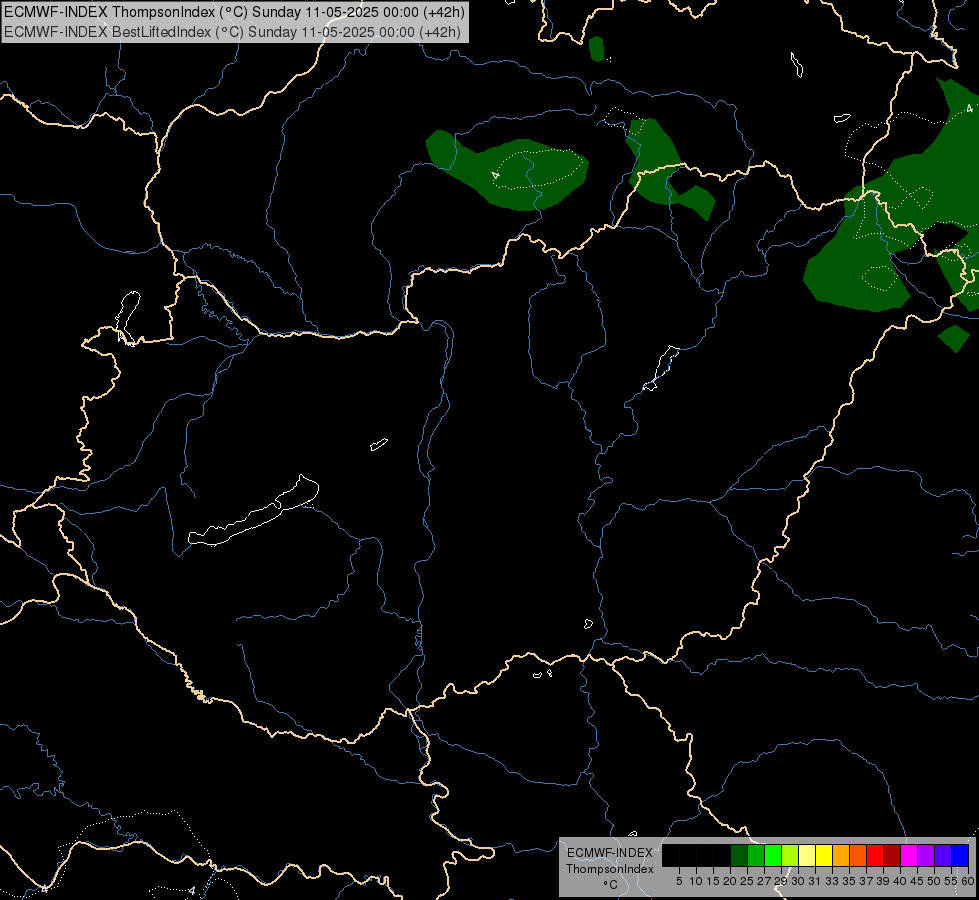Click the bright red 37–39 legend swatch
Image resolution: width=979 pixels, height=900 pixels.
pos(875,855)
